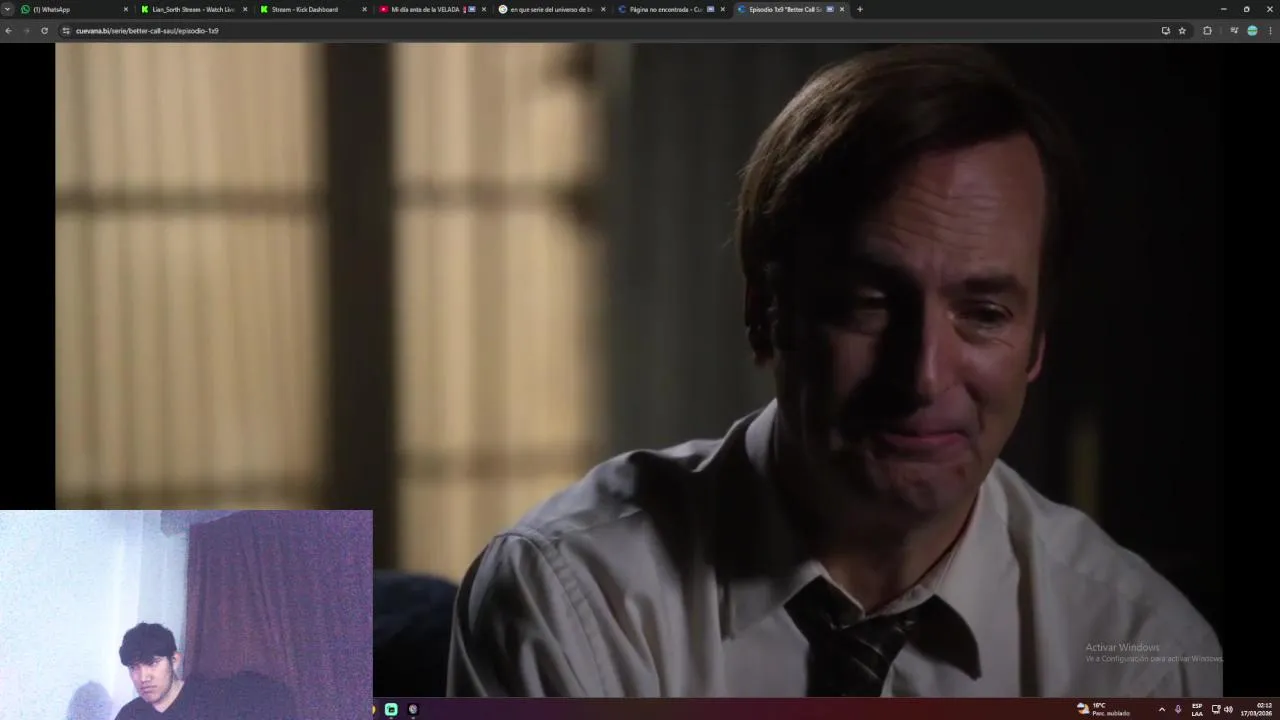Click the Google favicon on search tab
Screen dimensions: 1280x720
[x=503, y=9]
